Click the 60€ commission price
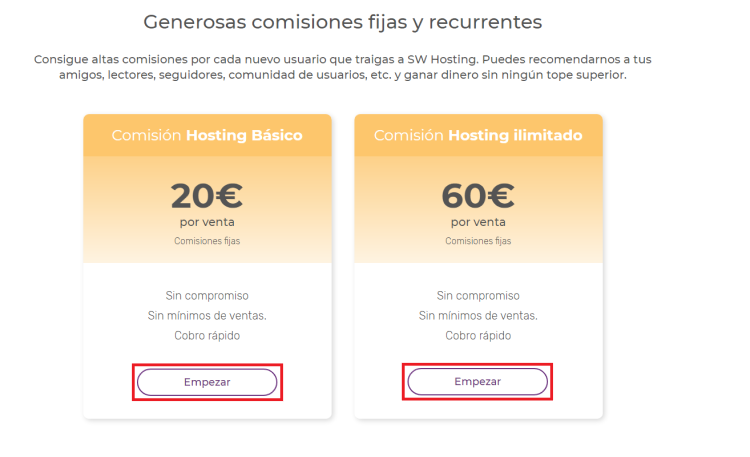This screenshot has width=750, height=457. tap(478, 196)
